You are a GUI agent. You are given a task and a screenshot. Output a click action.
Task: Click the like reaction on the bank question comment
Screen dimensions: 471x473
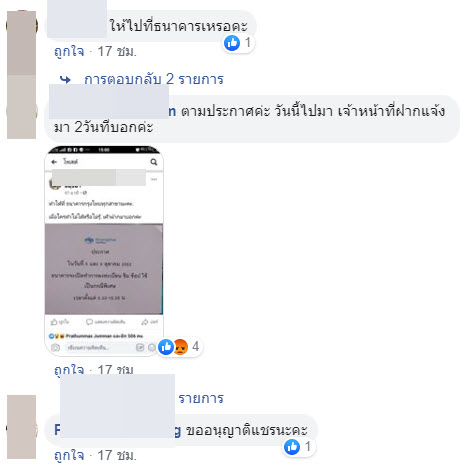coord(232,43)
